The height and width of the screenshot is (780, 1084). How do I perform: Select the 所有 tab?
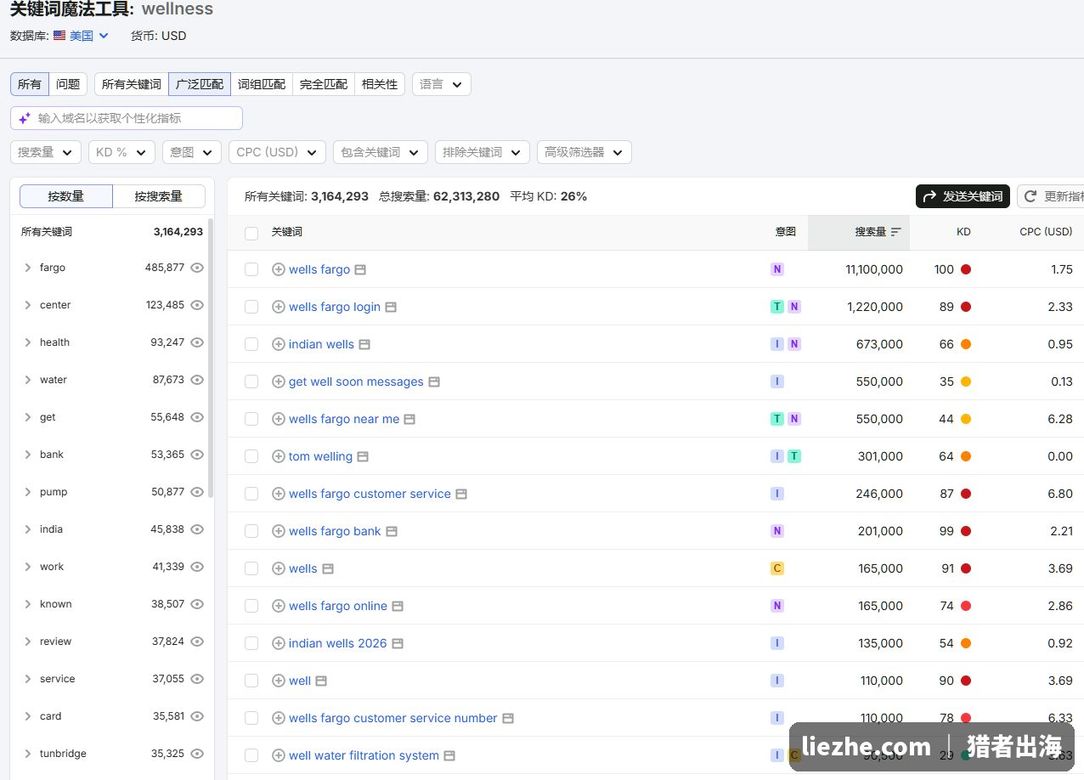tap(29, 84)
